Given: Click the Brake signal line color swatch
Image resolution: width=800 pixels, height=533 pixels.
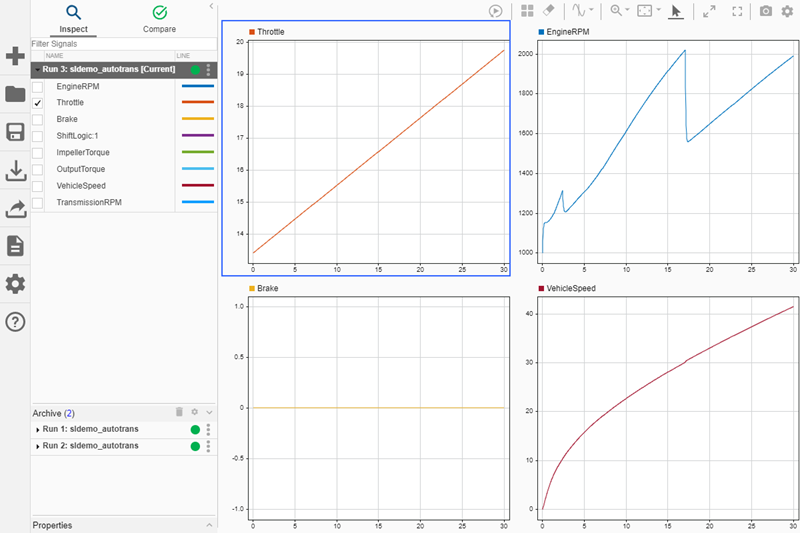Looking at the screenshot, I should pos(196,119).
